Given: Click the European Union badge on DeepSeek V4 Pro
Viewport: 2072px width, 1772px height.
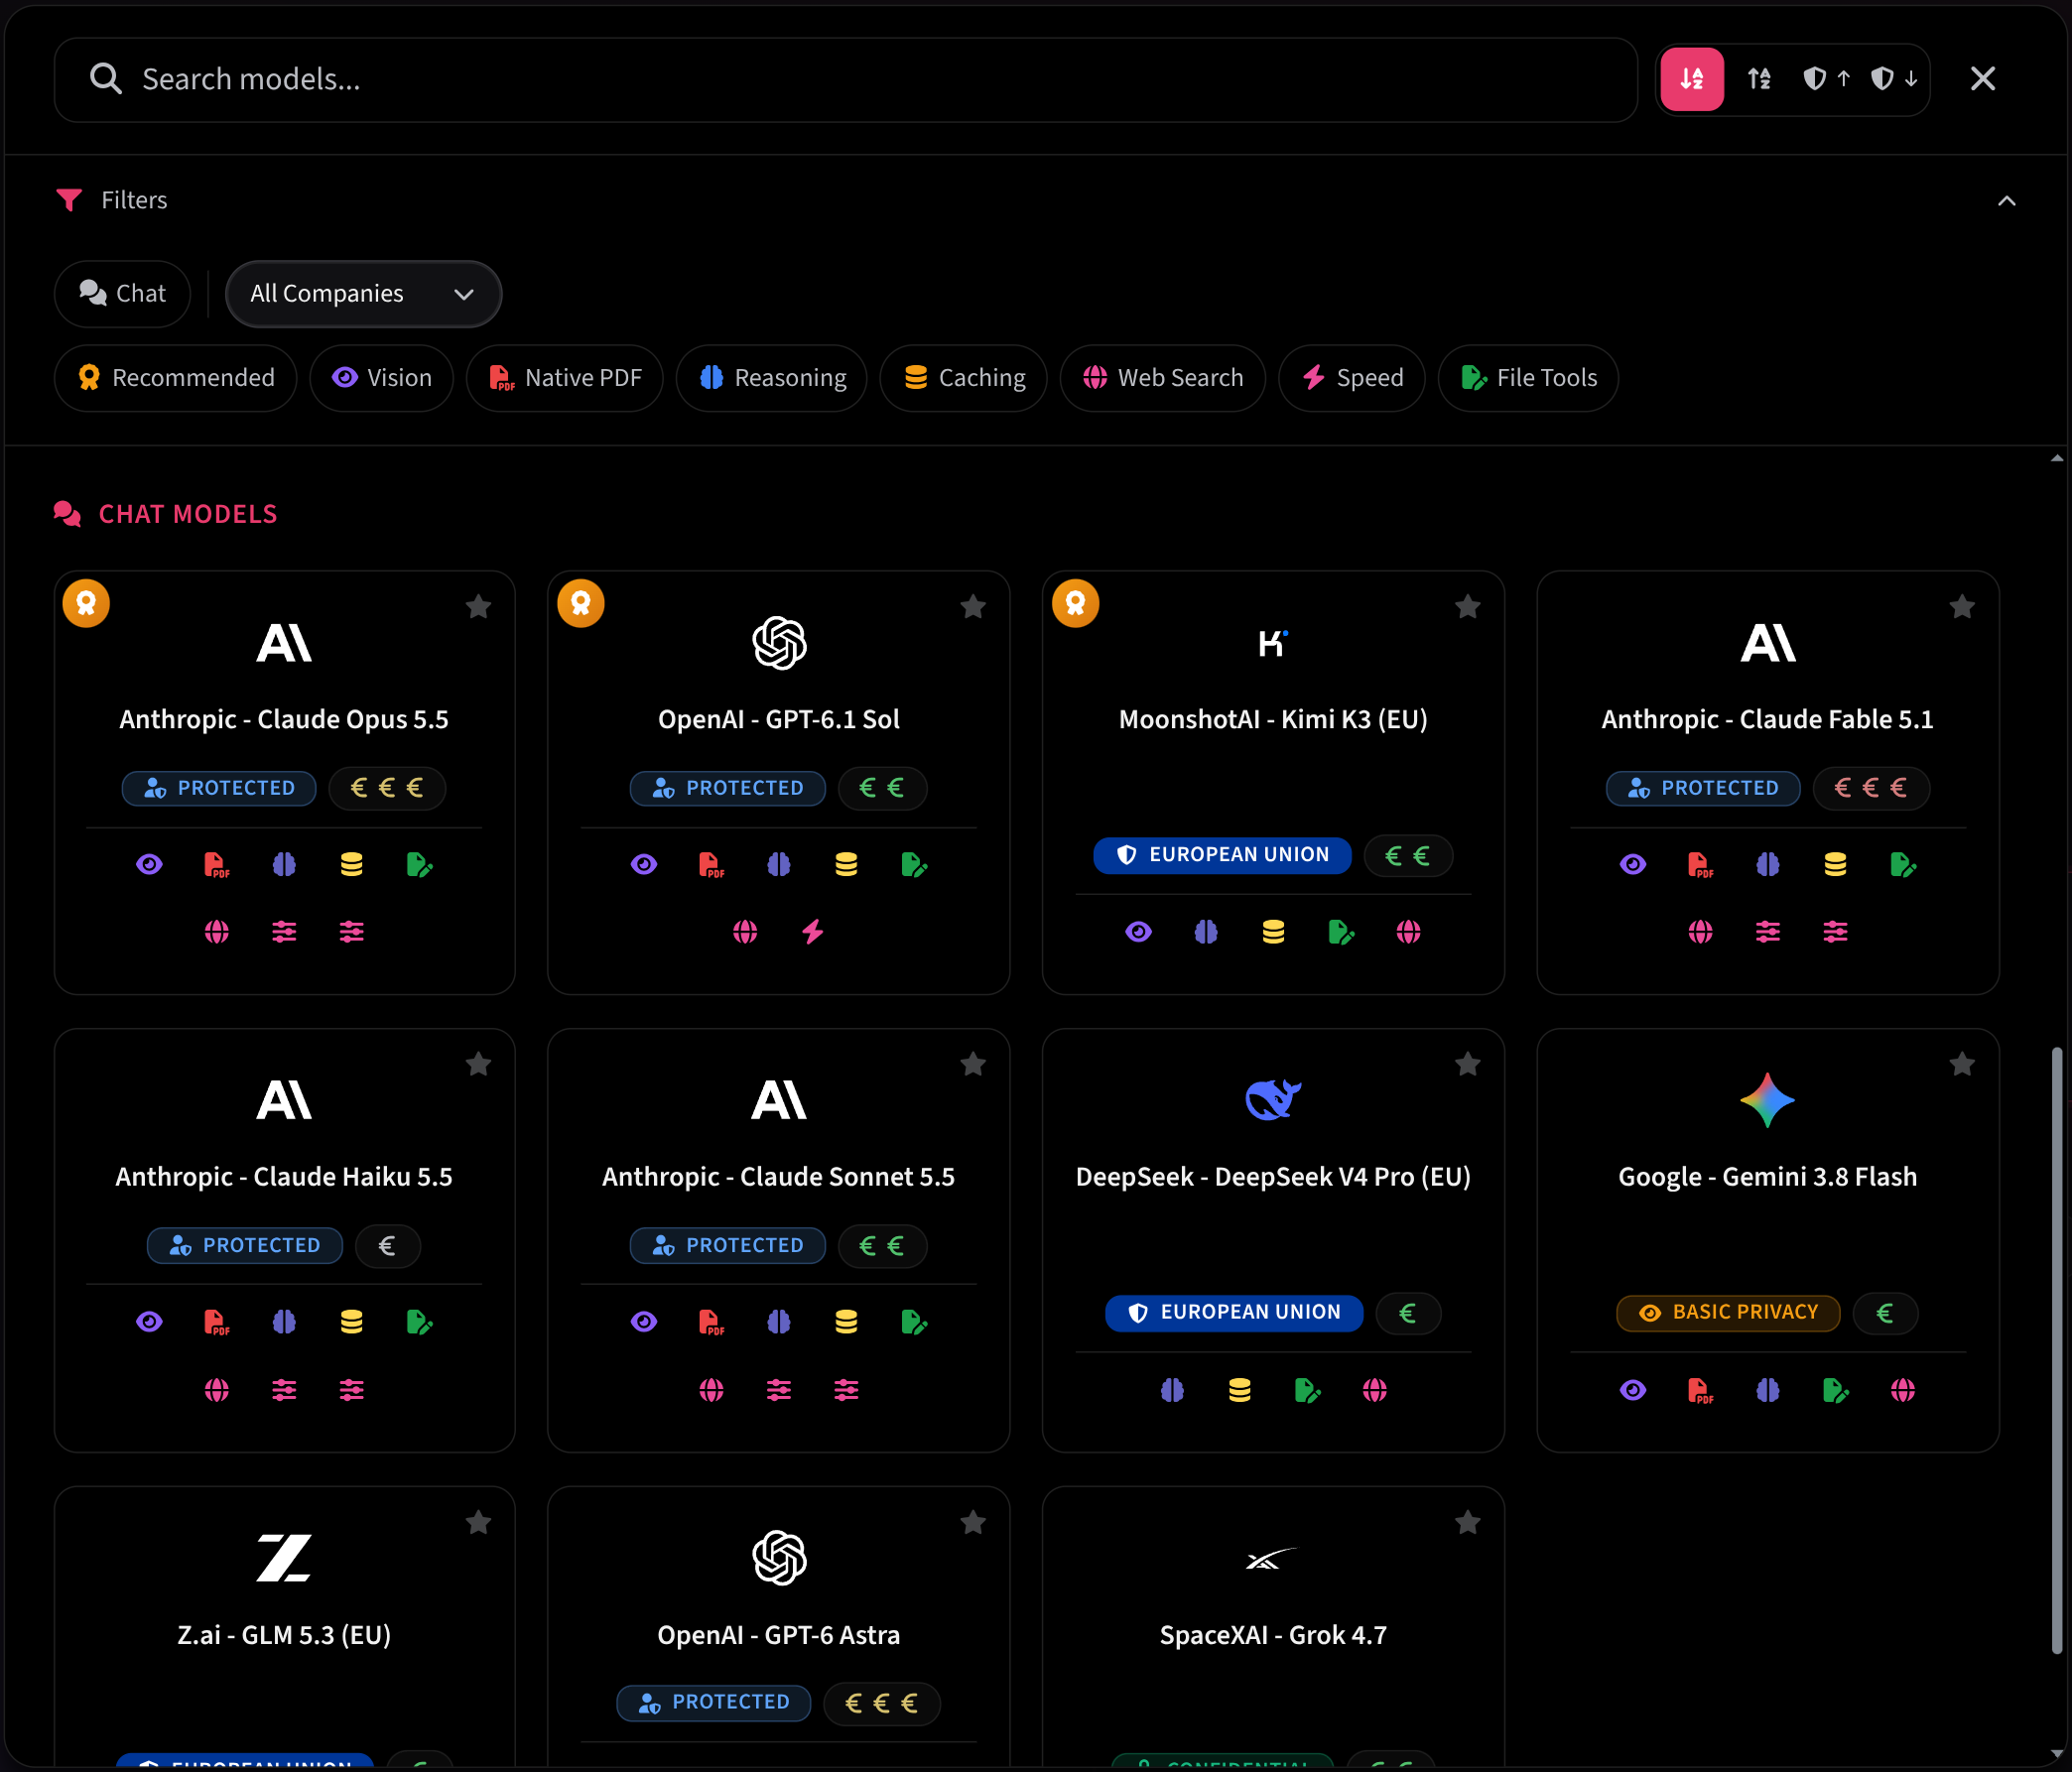Looking at the screenshot, I should [x=1233, y=1312].
